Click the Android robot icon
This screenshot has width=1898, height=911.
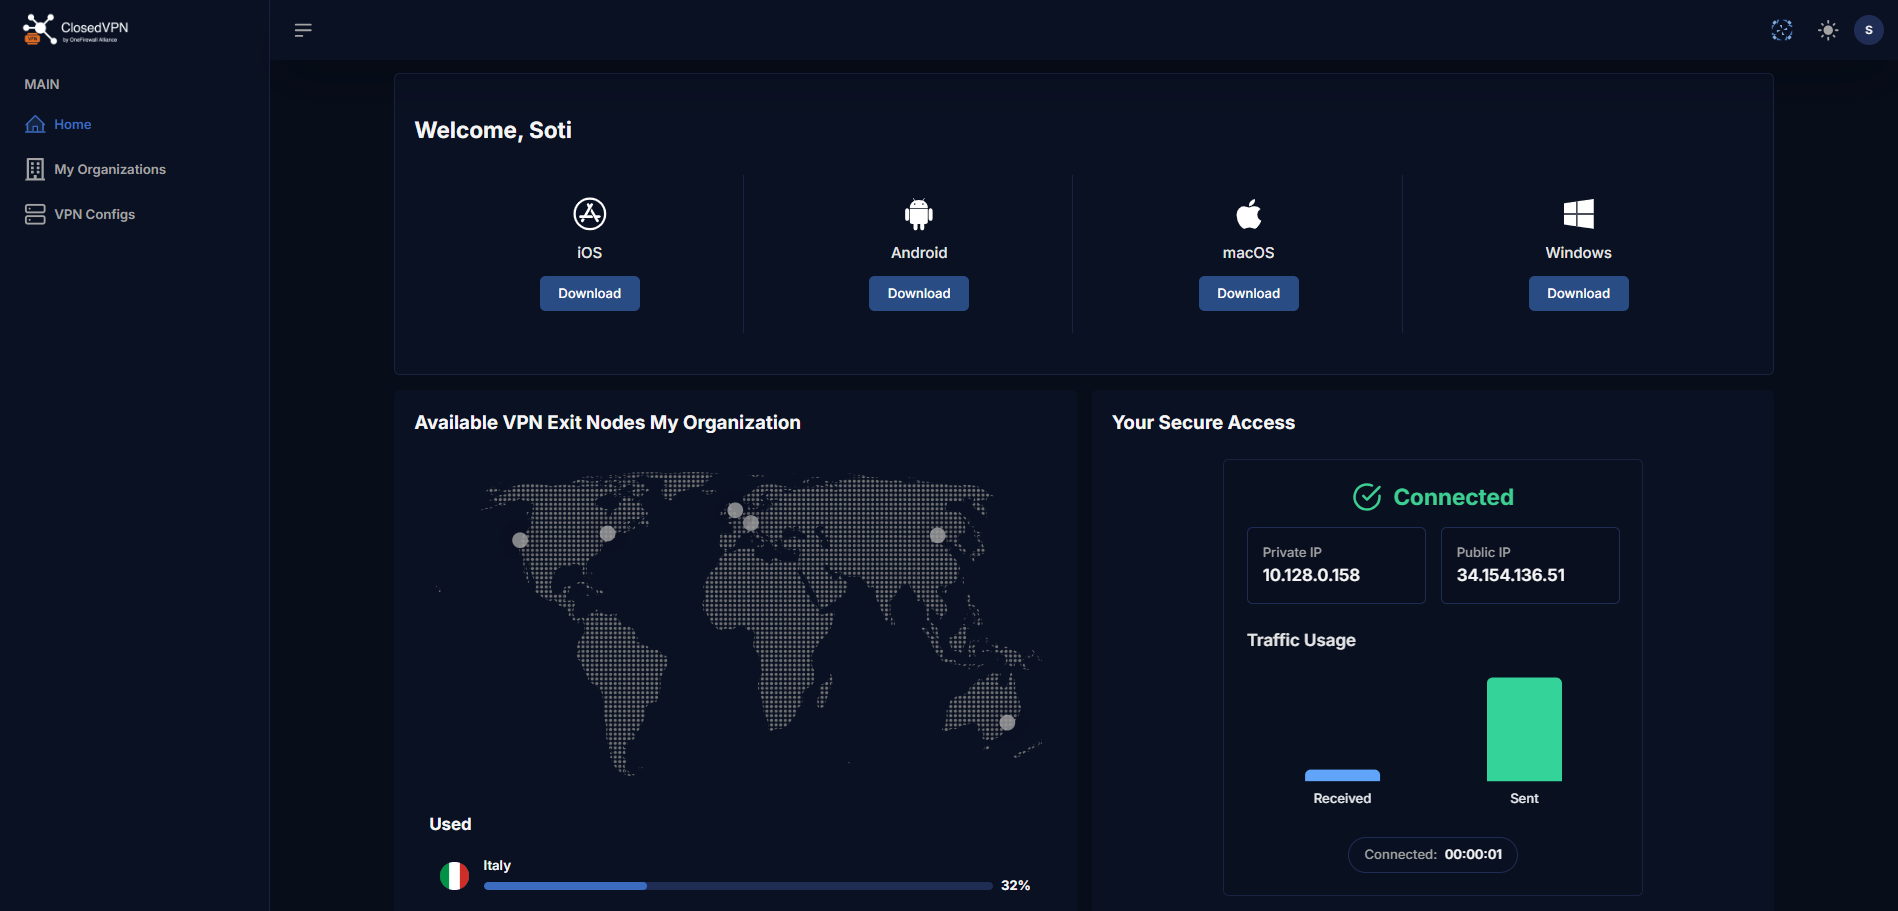pyautogui.click(x=918, y=212)
